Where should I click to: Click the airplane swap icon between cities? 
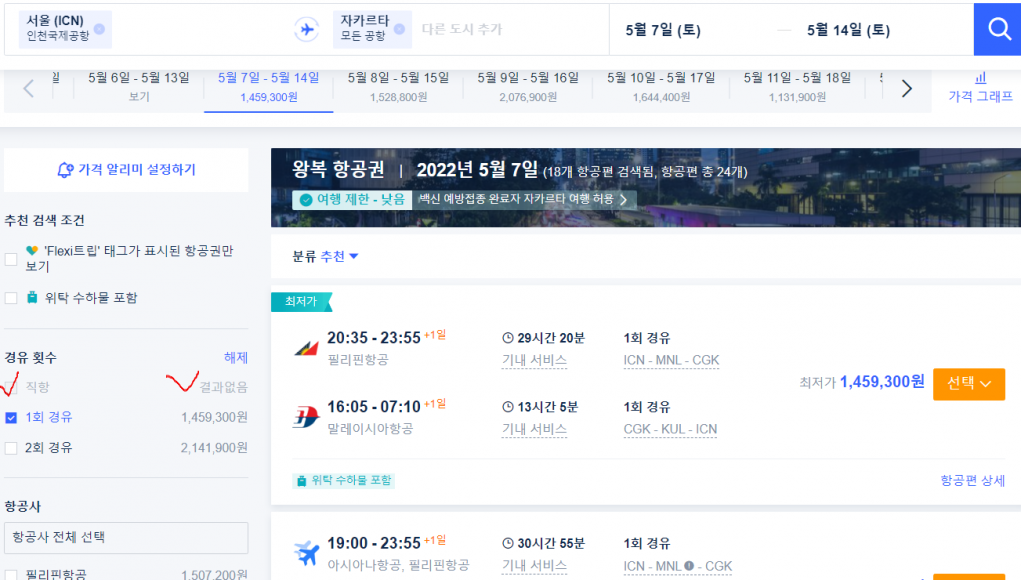306,30
